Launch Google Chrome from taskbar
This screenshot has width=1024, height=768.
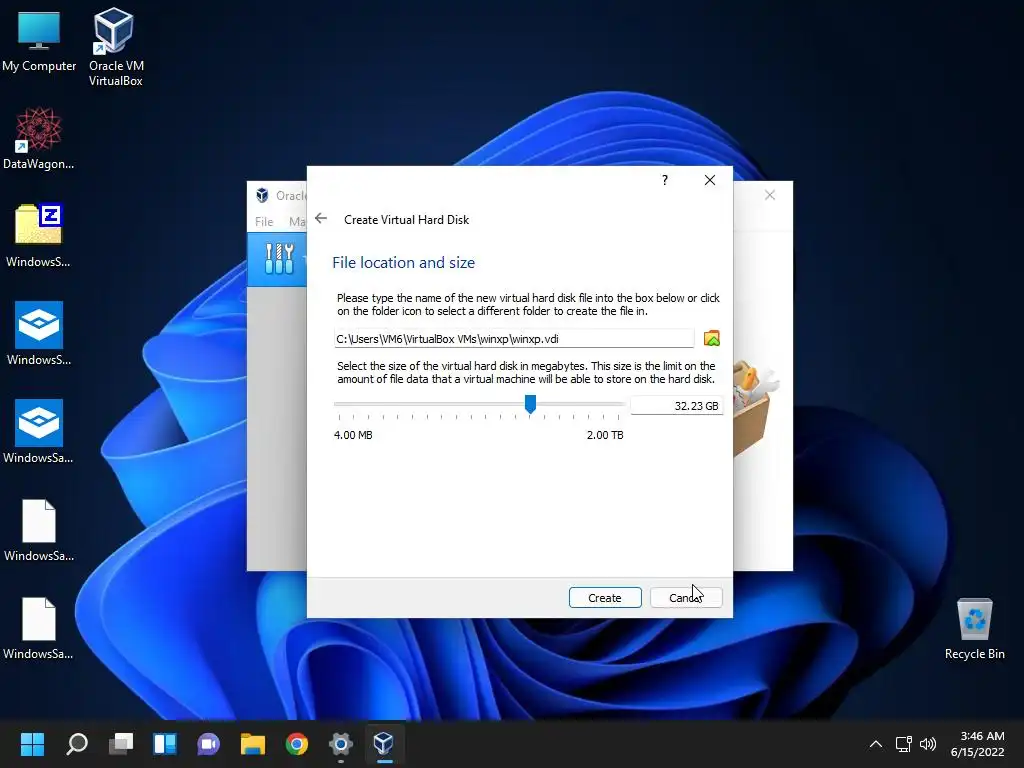[296, 744]
